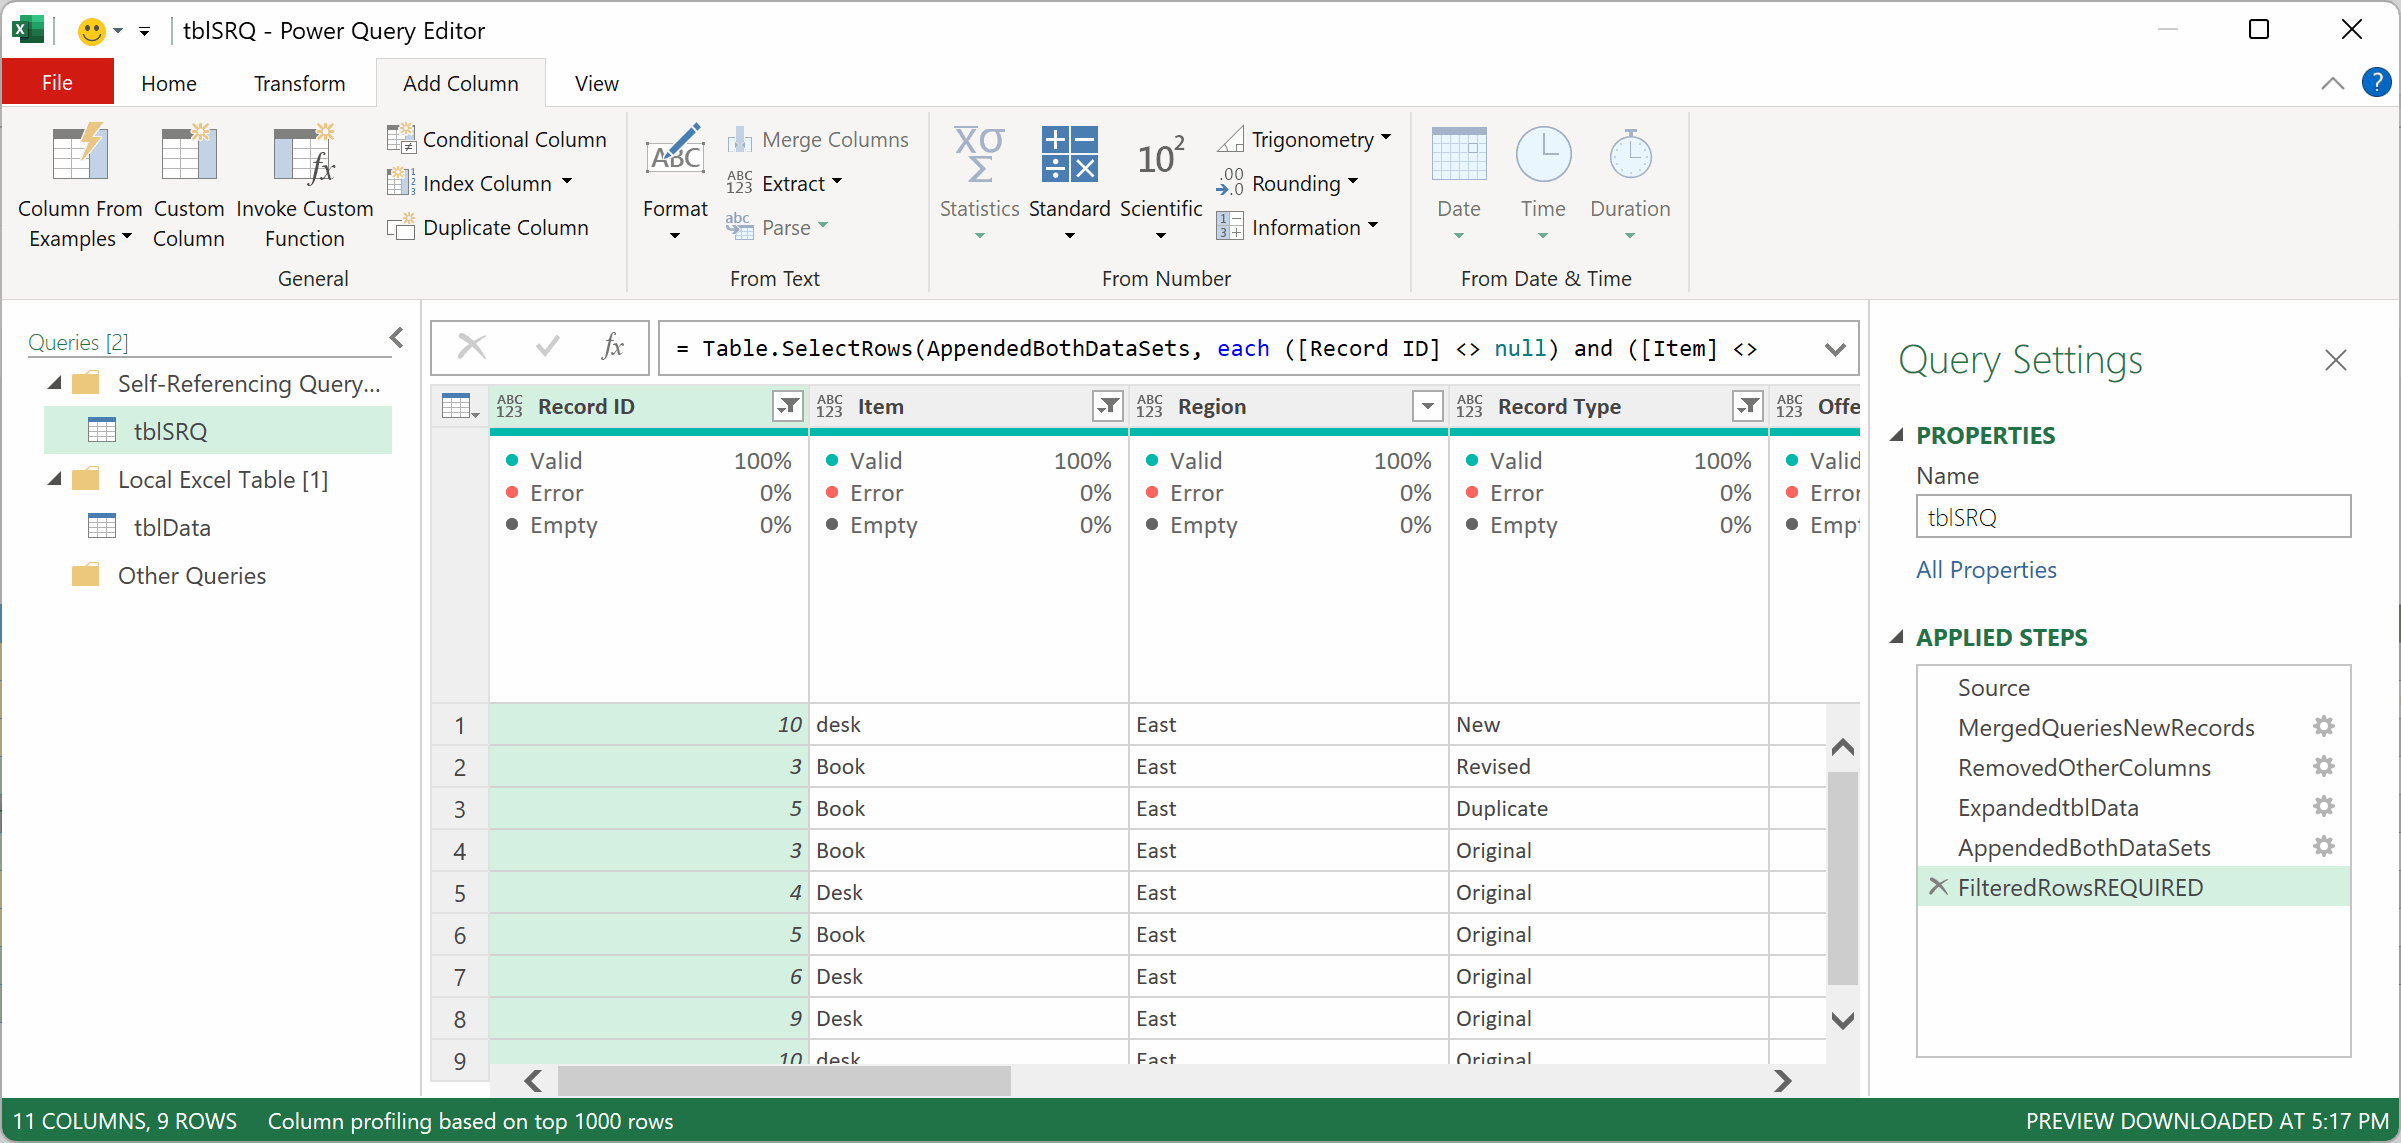The height and width of the screenshot is (1143, 2401).
Task: Open Record Type column filter
Action: [1748, 406]
